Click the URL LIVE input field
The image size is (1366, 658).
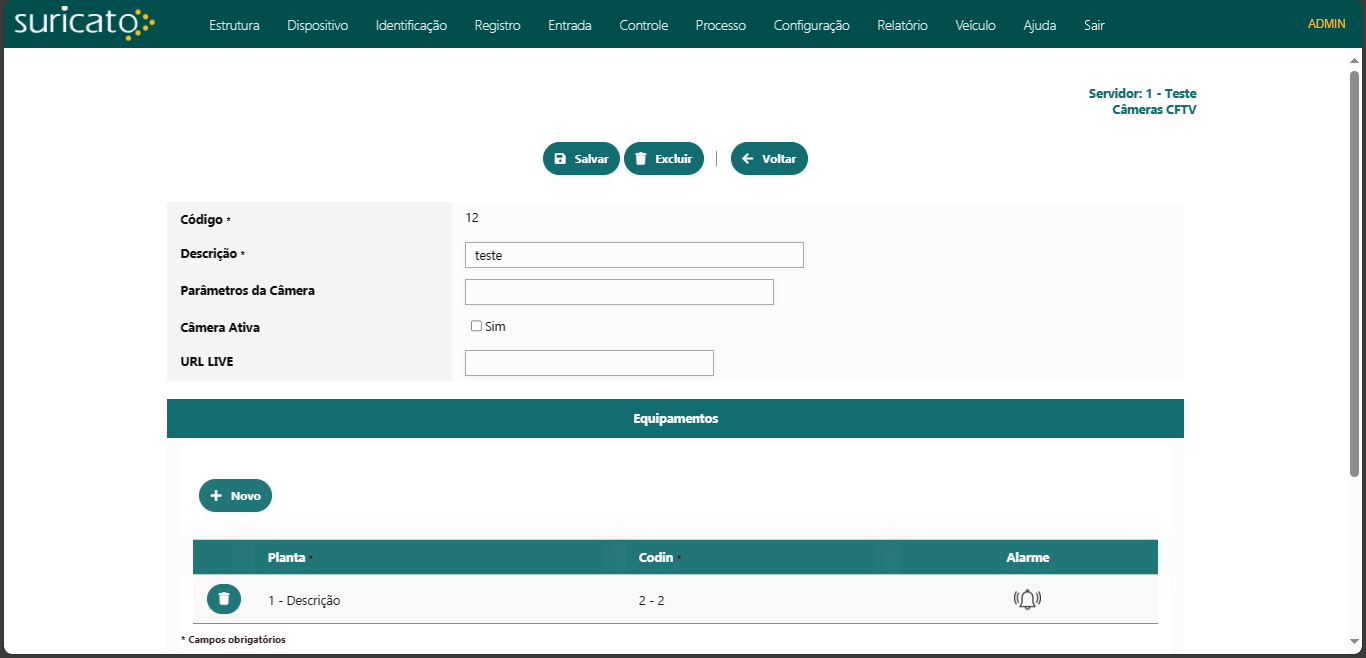[589, 363]
